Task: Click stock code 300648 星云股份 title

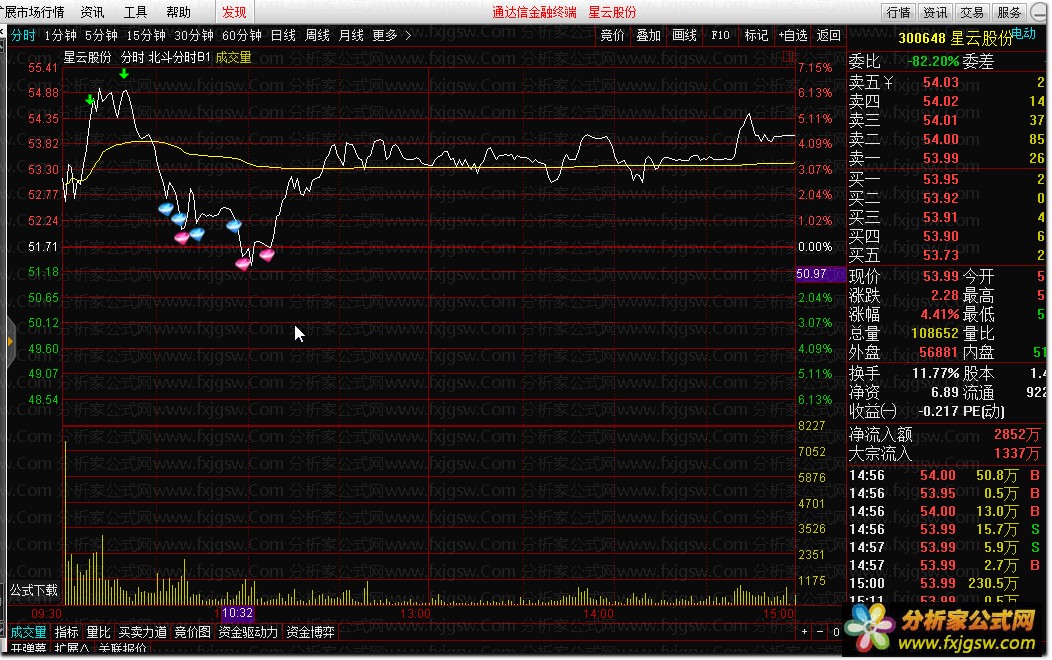Action: point(954,38)
